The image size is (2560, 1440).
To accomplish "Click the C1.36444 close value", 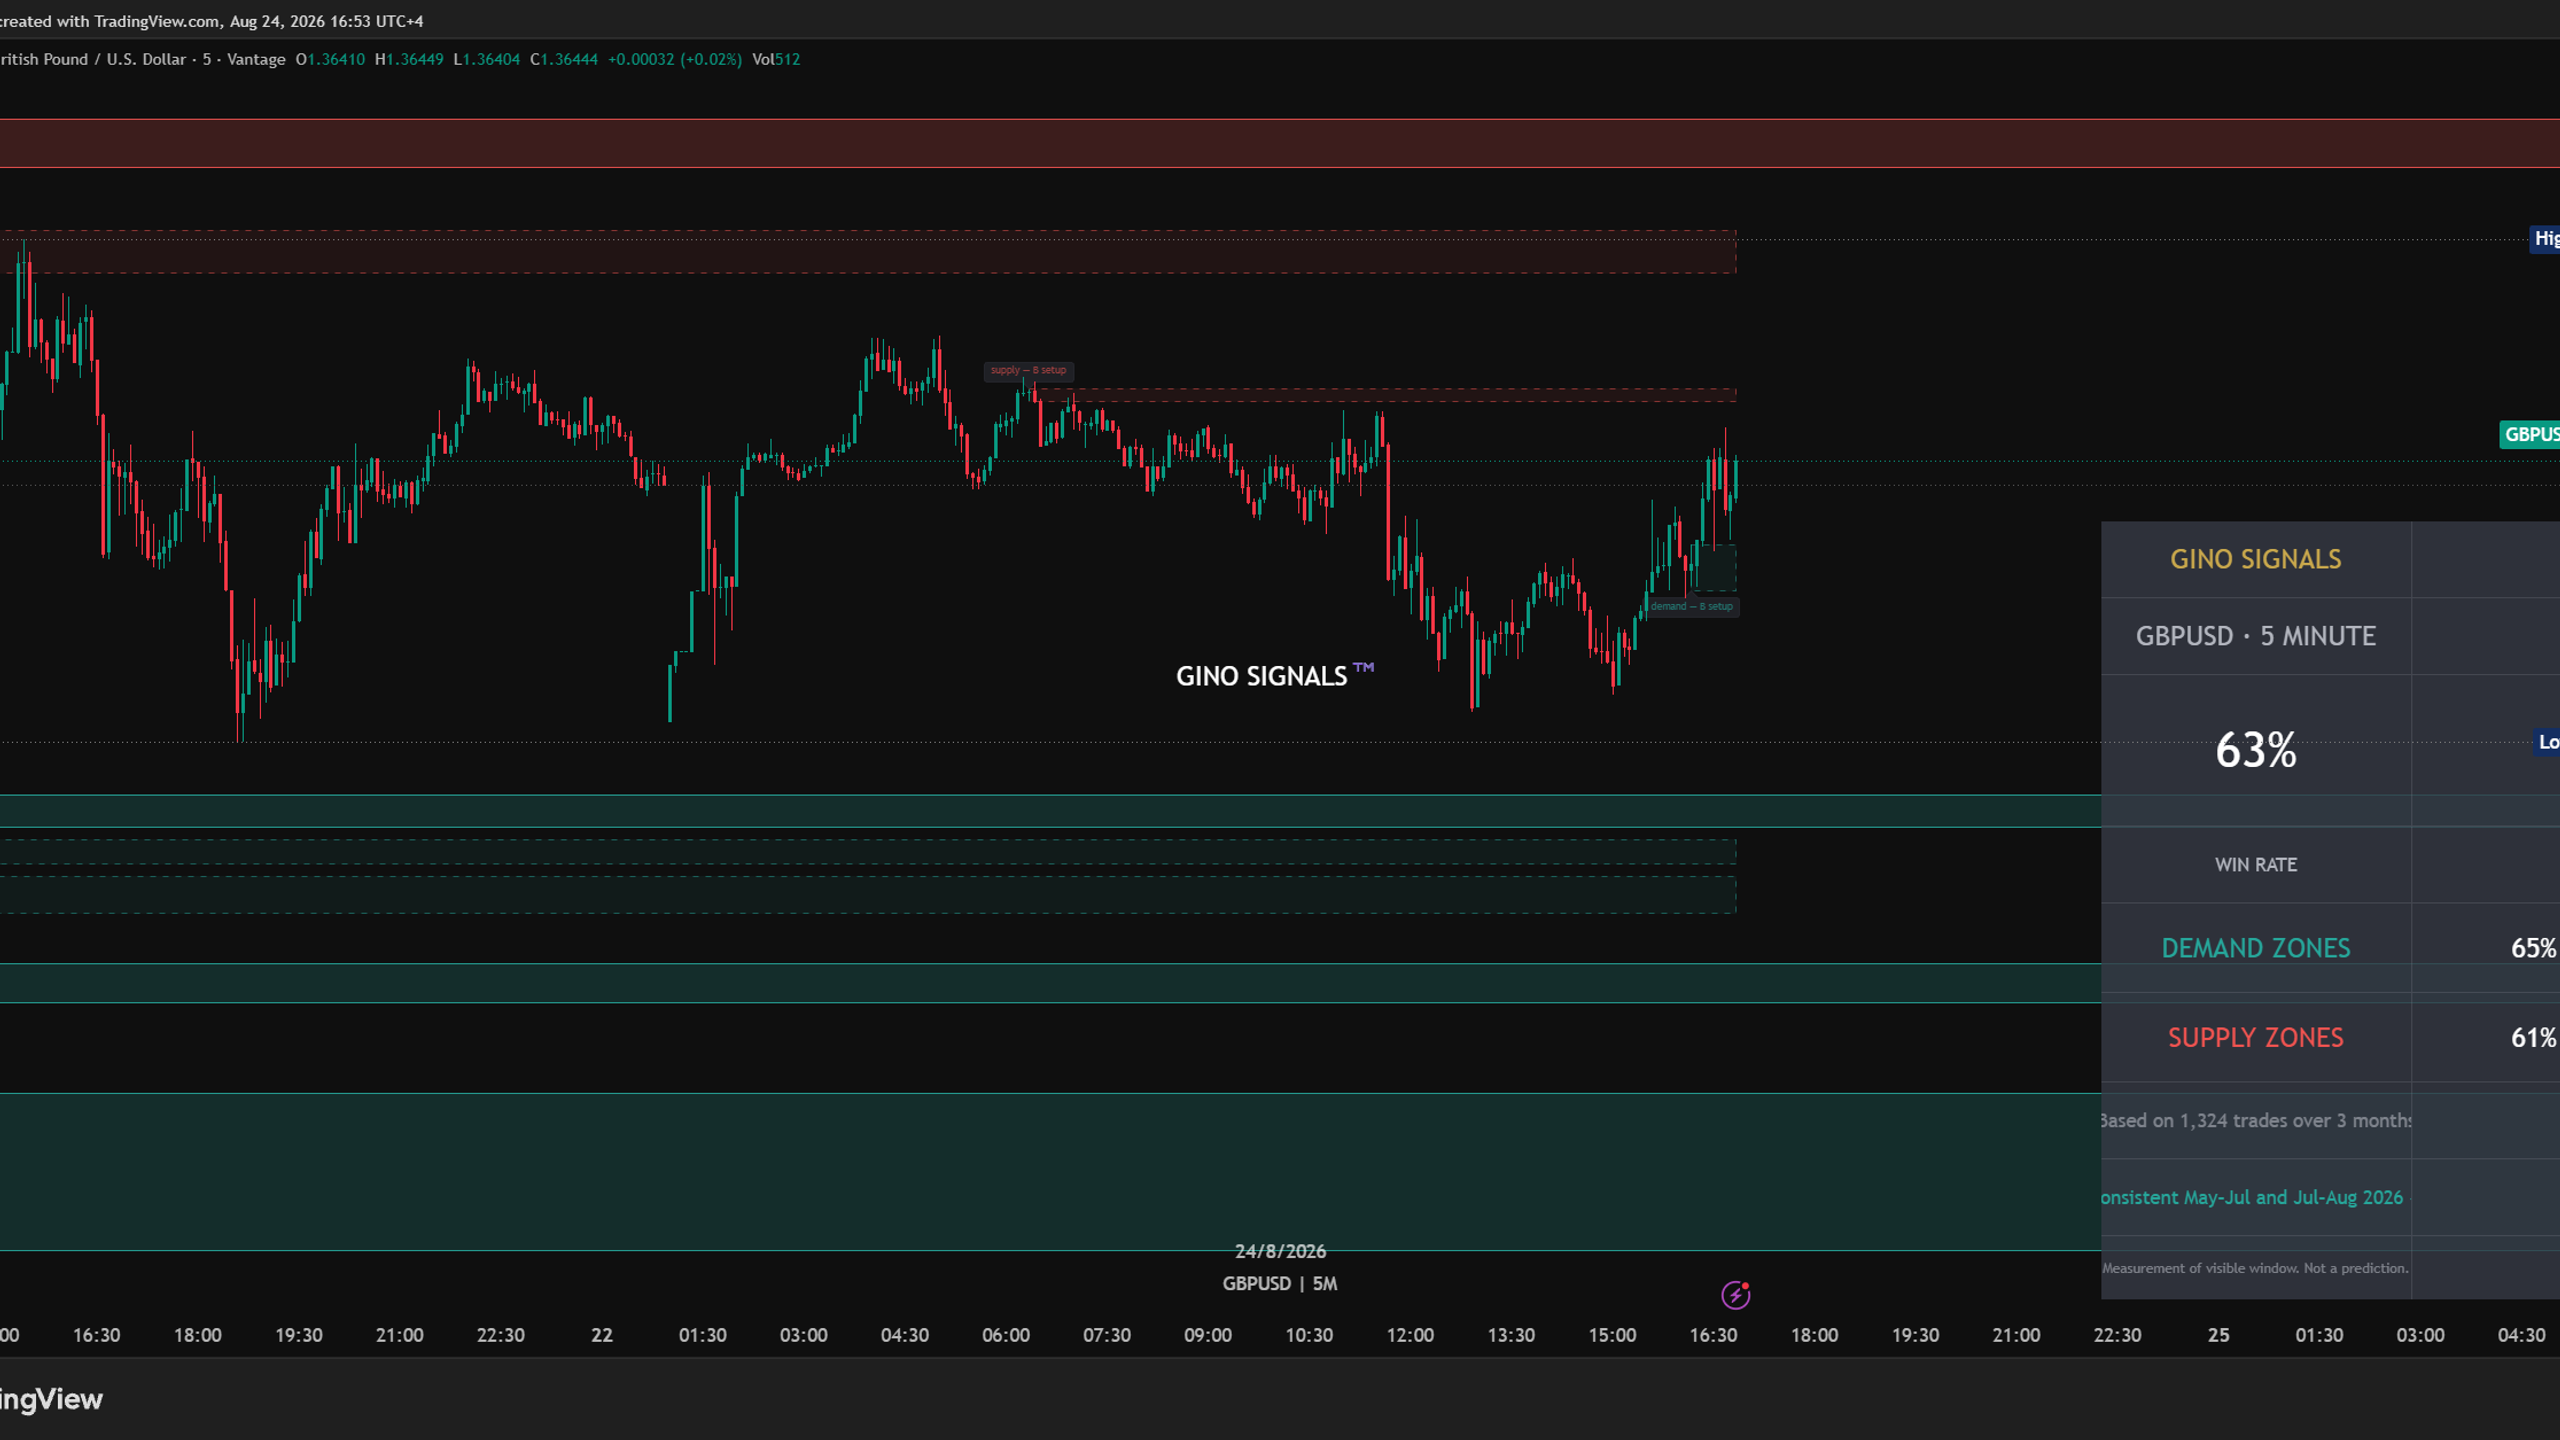I will (x=564, y=60).
